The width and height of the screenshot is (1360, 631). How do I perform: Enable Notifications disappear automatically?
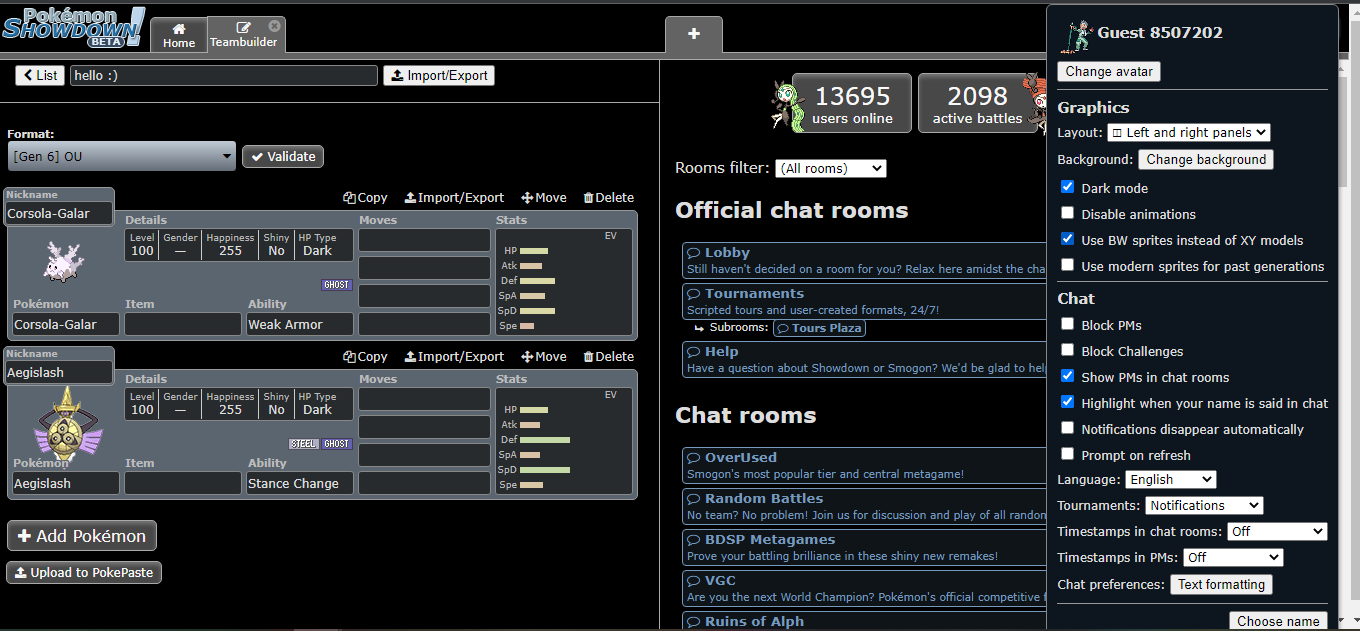1067,428
